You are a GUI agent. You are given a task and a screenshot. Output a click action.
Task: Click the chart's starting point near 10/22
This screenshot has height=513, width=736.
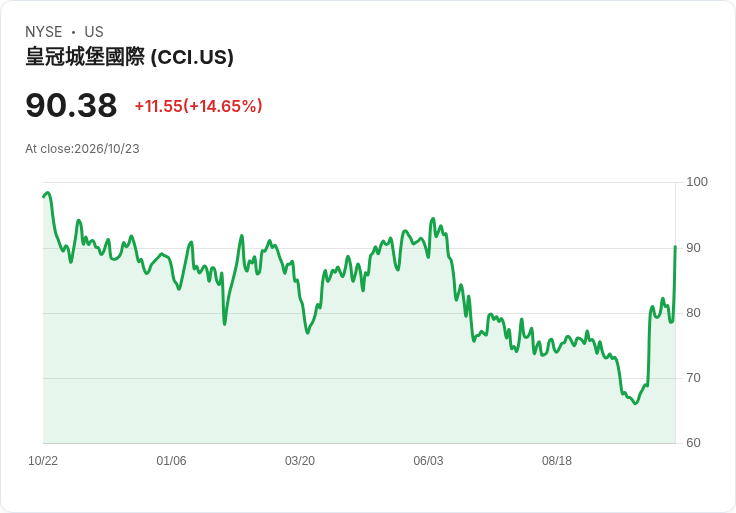pyautogui.click(x=44, y=196)
